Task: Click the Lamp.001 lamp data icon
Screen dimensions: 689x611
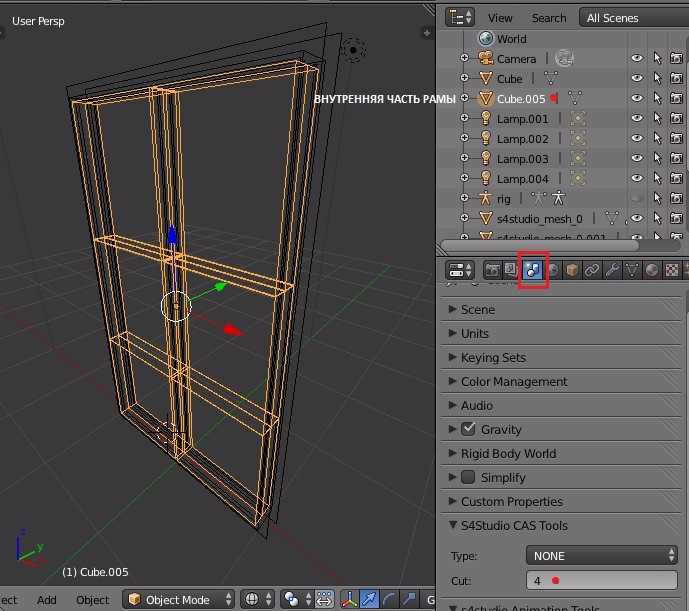Action: tap(578, 118)
